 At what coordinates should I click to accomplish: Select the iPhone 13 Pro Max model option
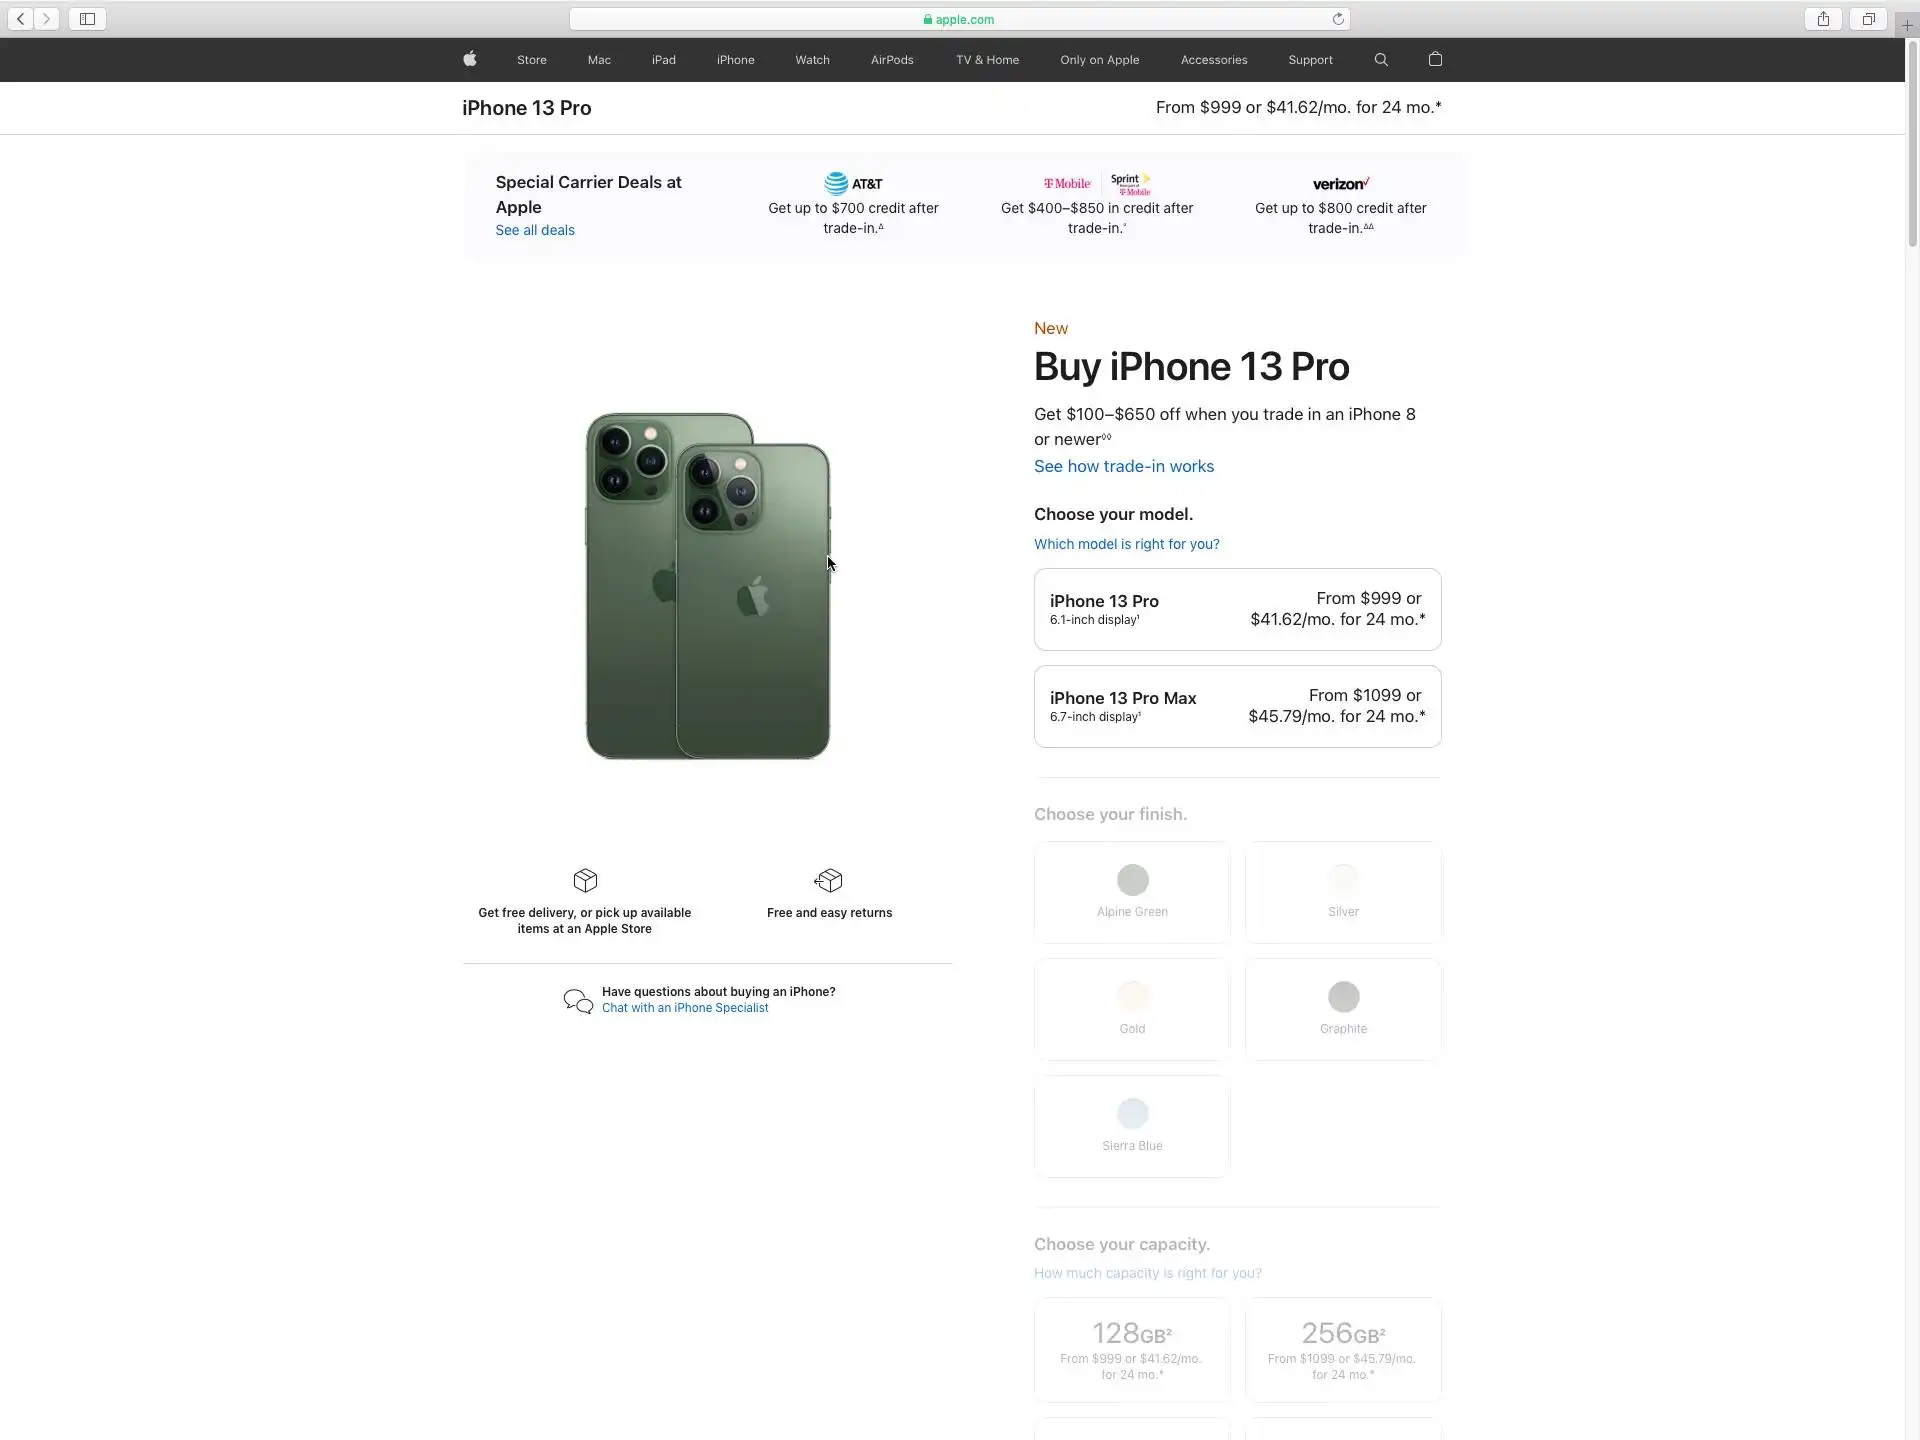1237,706
